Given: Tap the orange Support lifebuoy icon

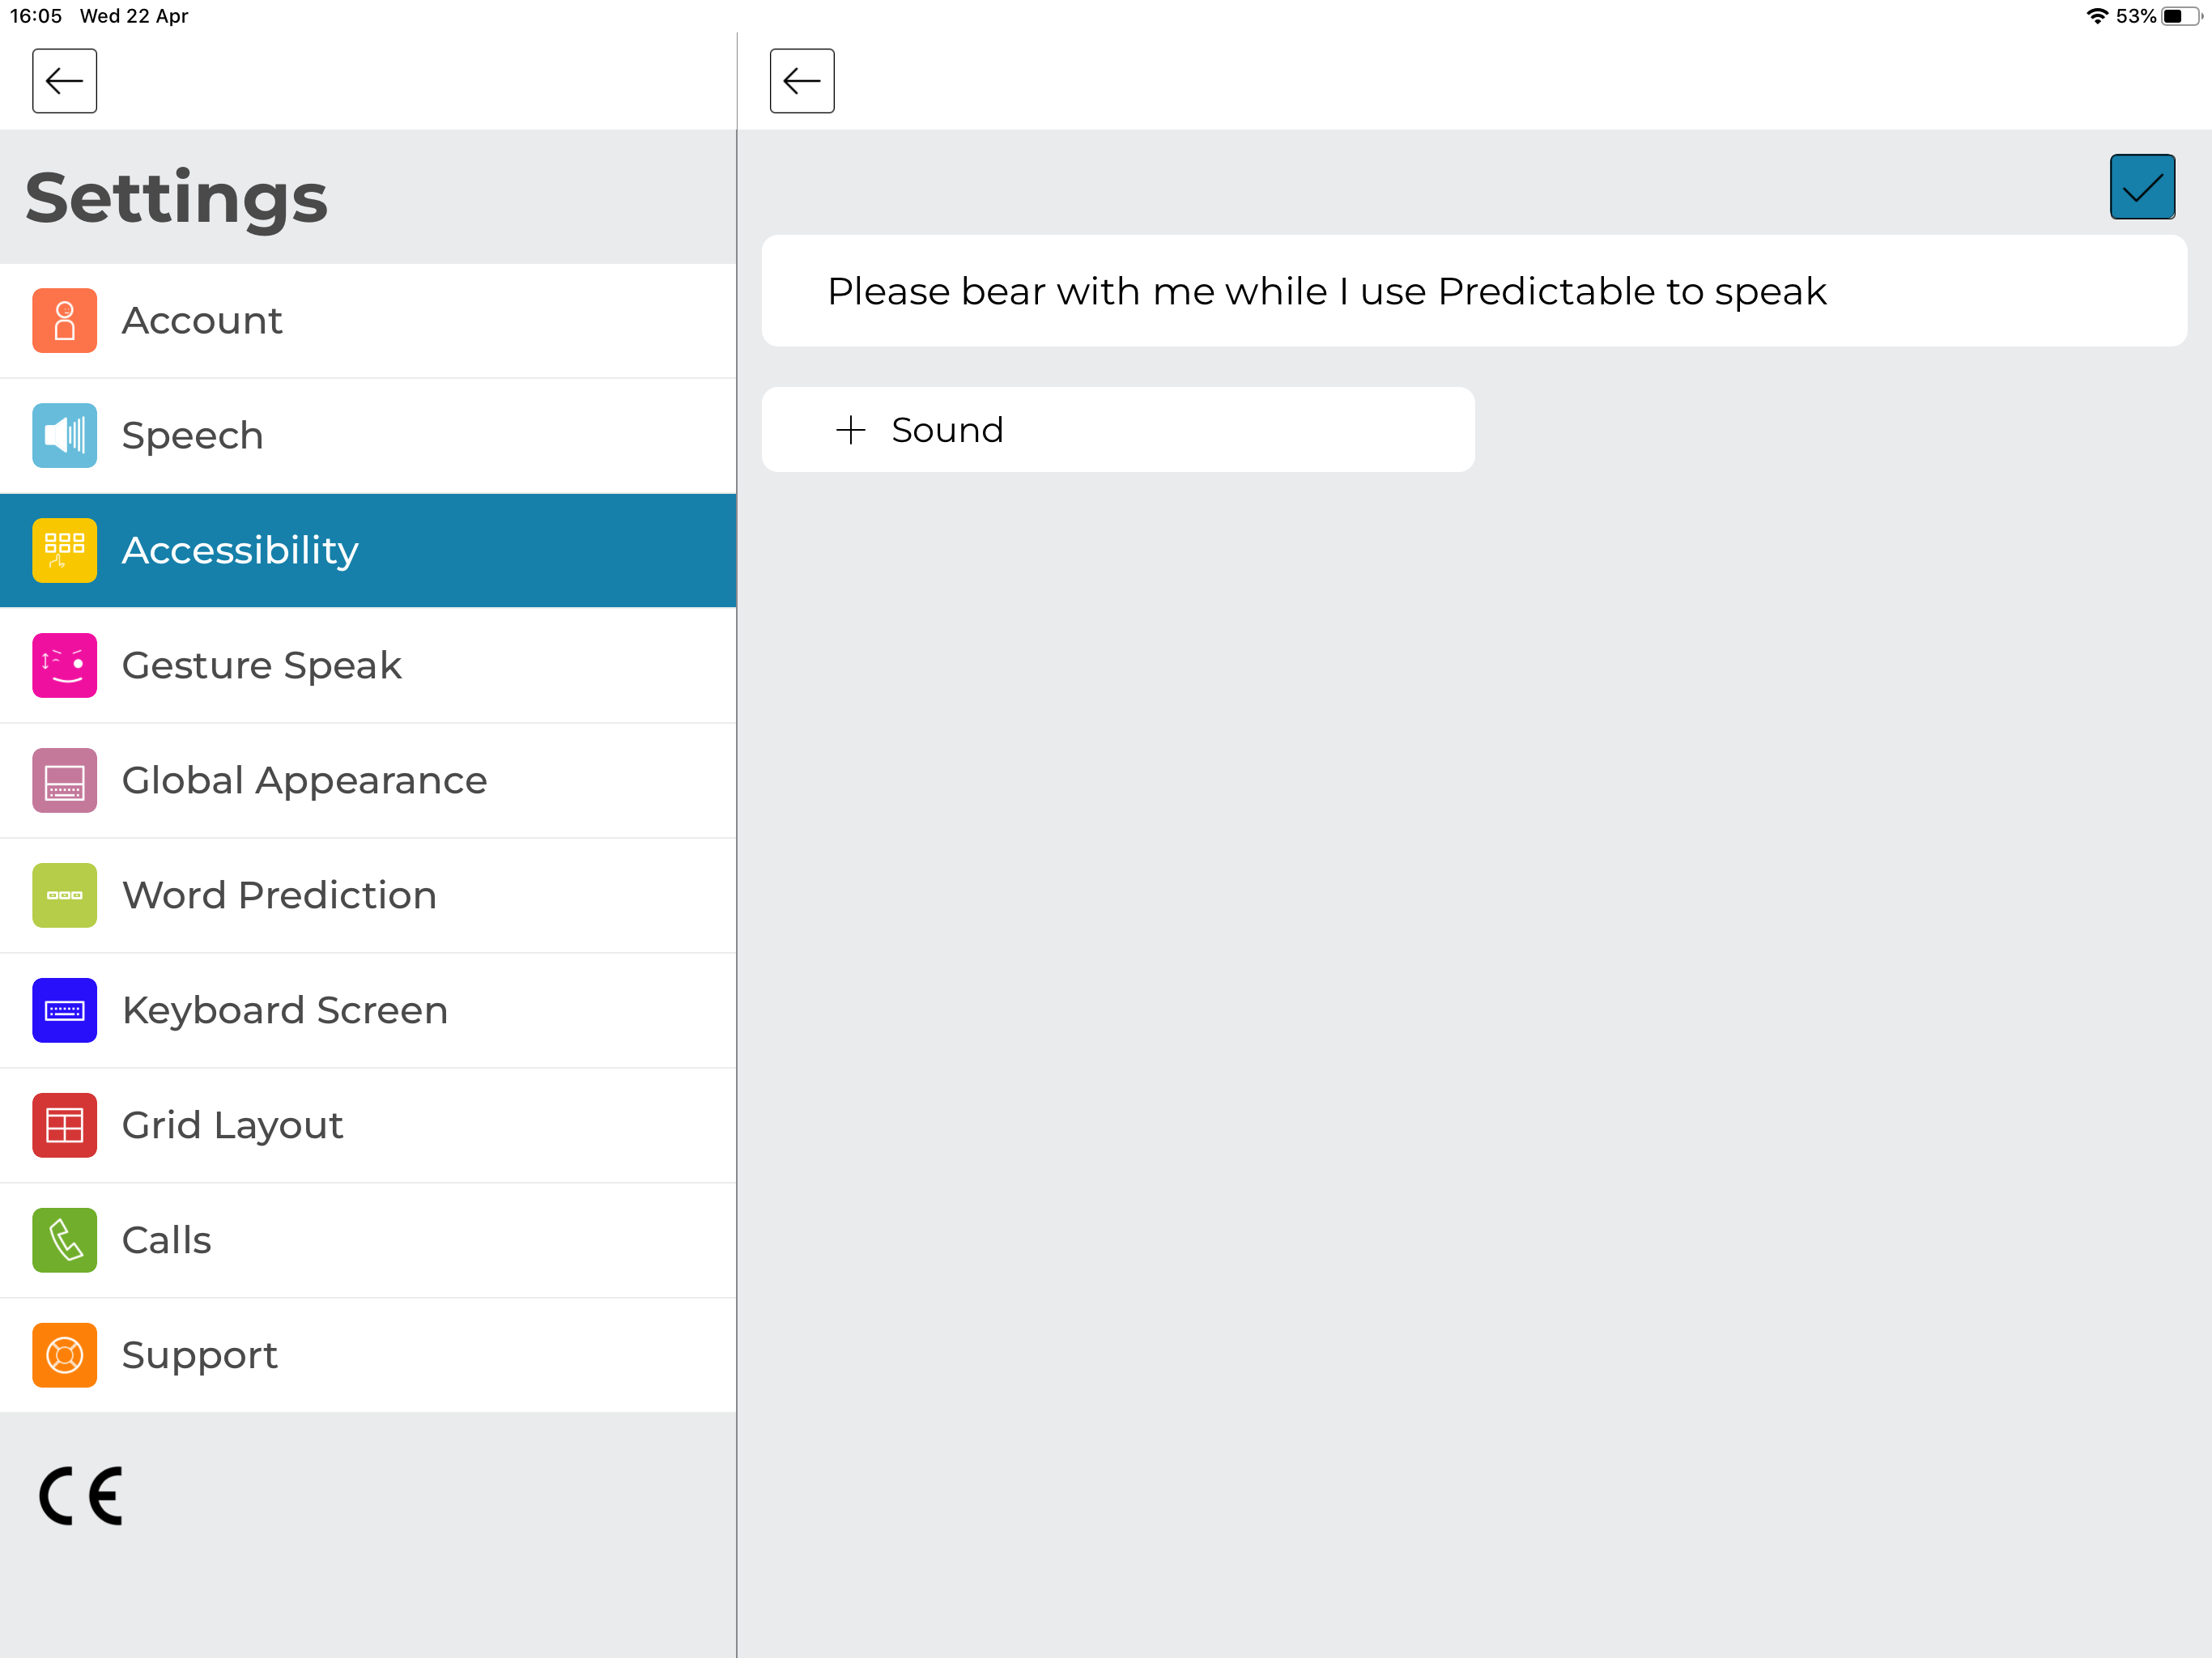Looking at the screenshot, I should tap(64, 1356).
